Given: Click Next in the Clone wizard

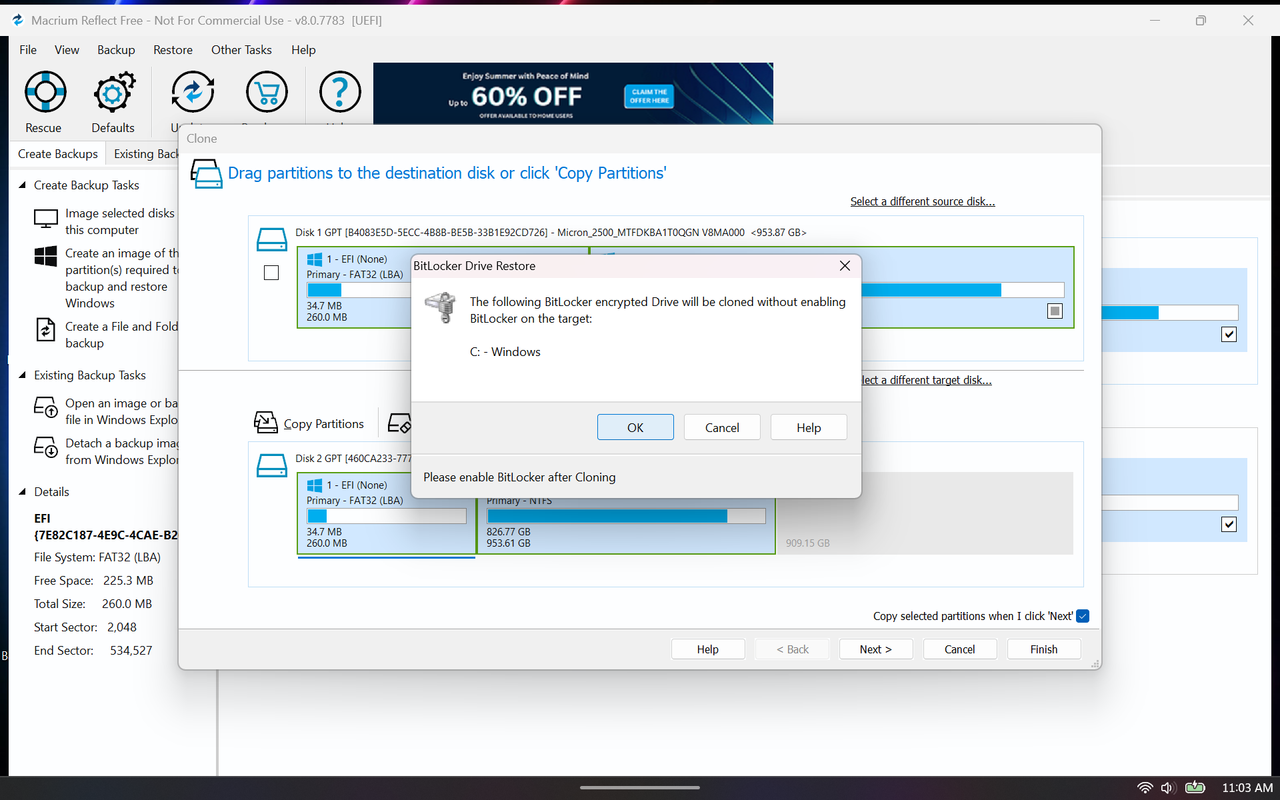Looking at the screenshot, I should tap(875, 649).
